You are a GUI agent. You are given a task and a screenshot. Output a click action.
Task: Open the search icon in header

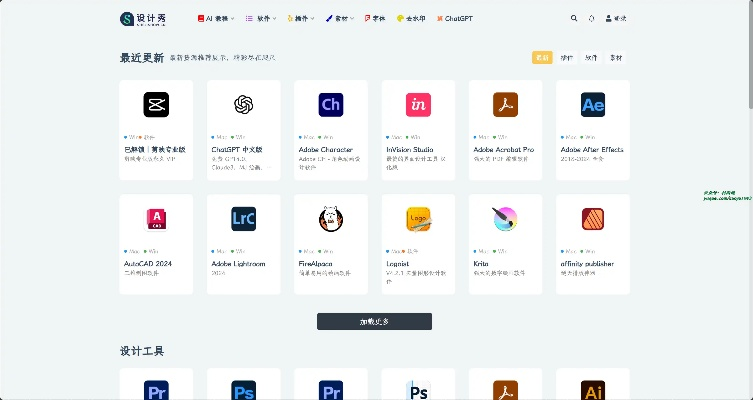click(574, 18)
